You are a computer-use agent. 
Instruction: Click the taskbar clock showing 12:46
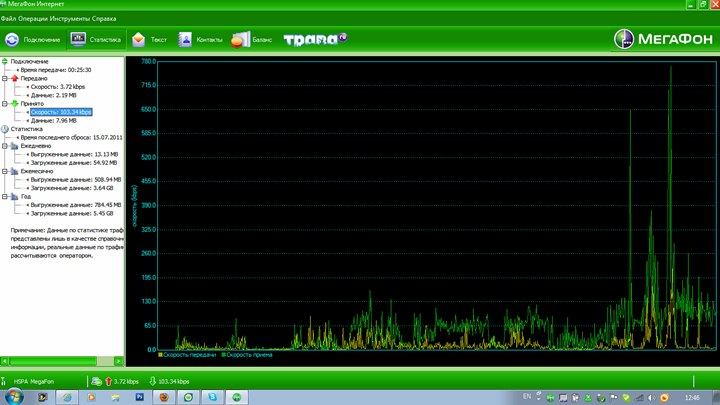pos(692,398)
